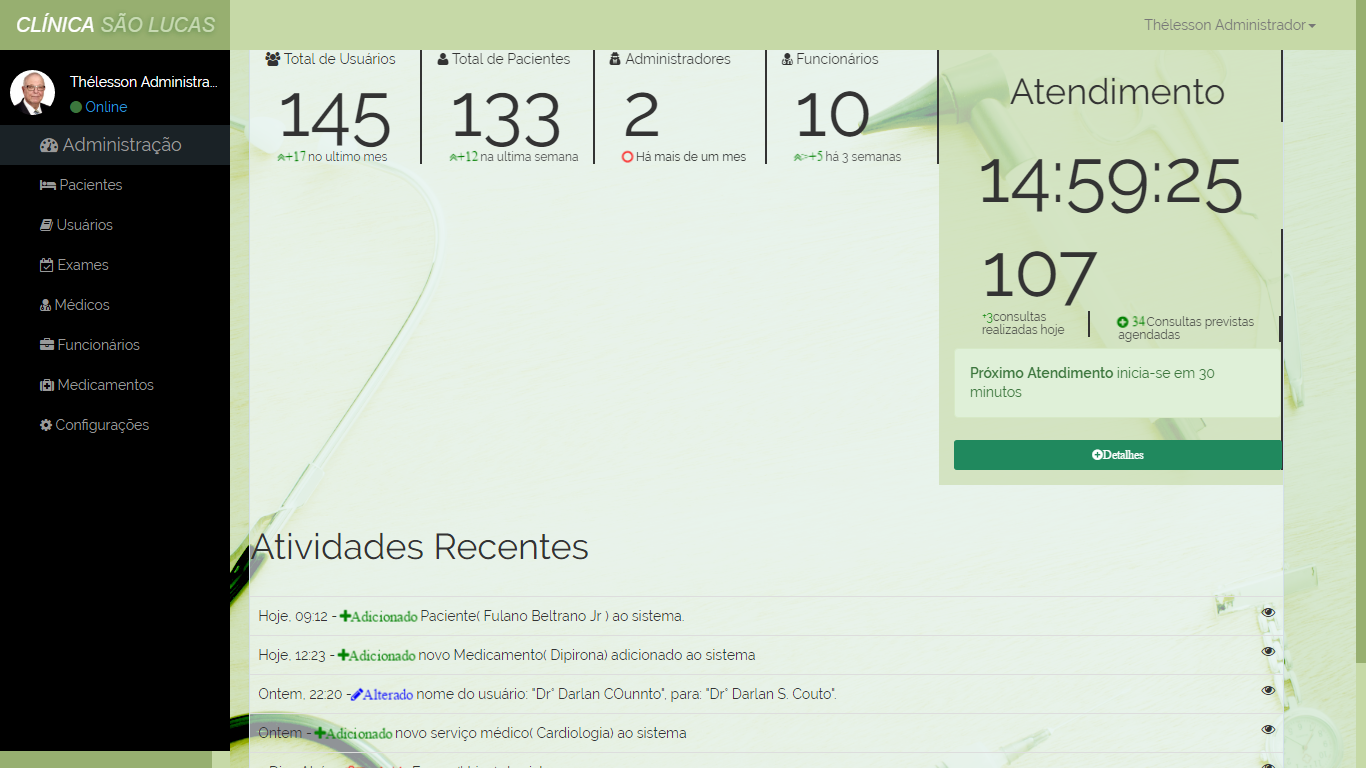Click the eye icon on Dipirona row
Screen dimensions: 1366x768
coord(1268,651)
